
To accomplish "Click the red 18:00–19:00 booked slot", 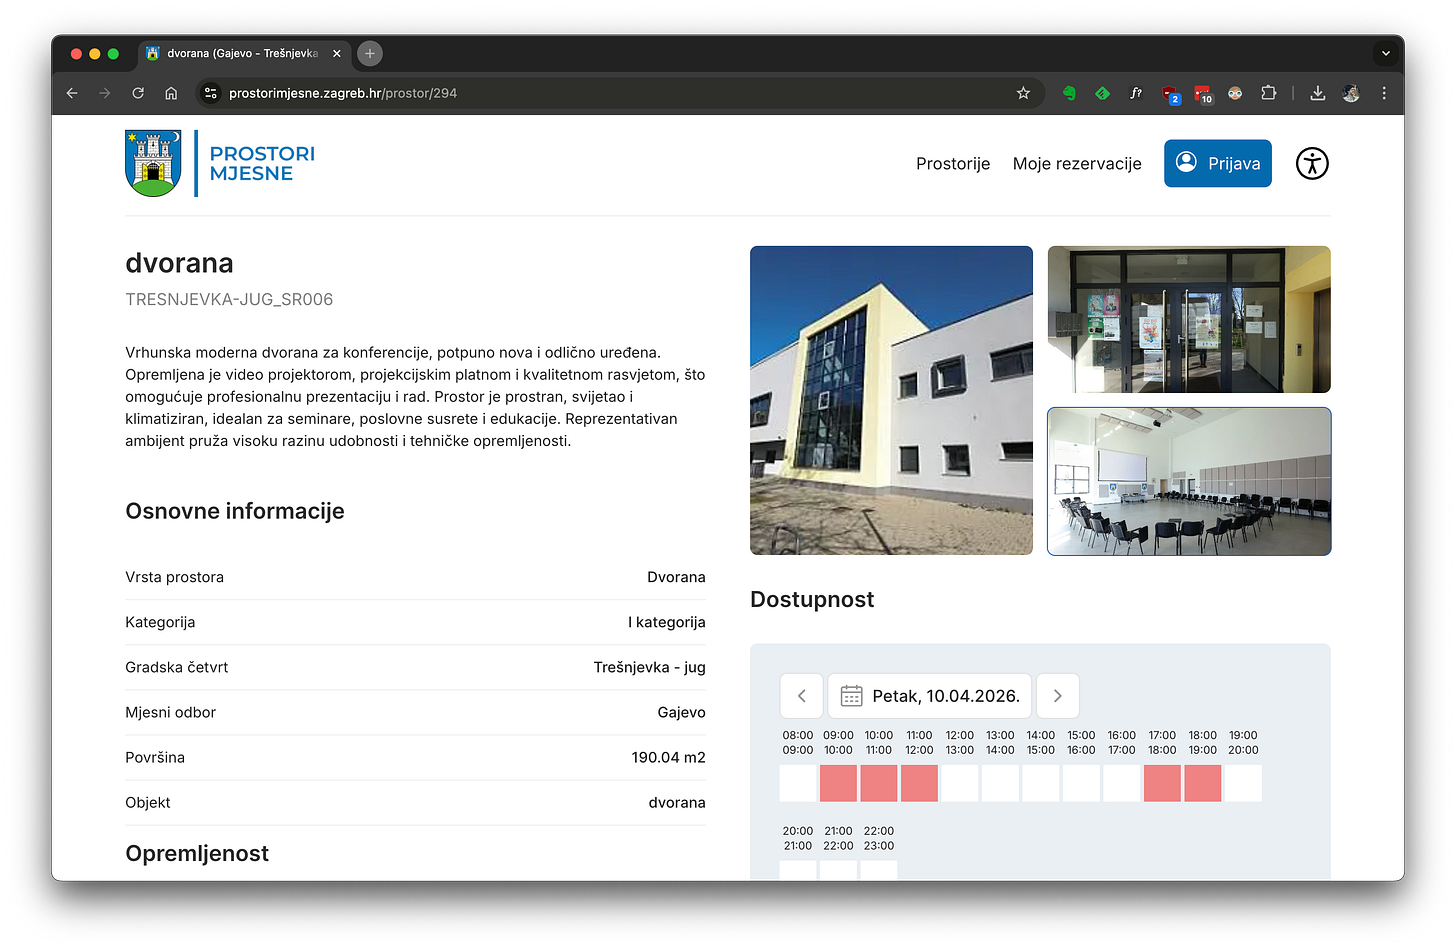I will pyautogui.click(x=1203, y=783).
